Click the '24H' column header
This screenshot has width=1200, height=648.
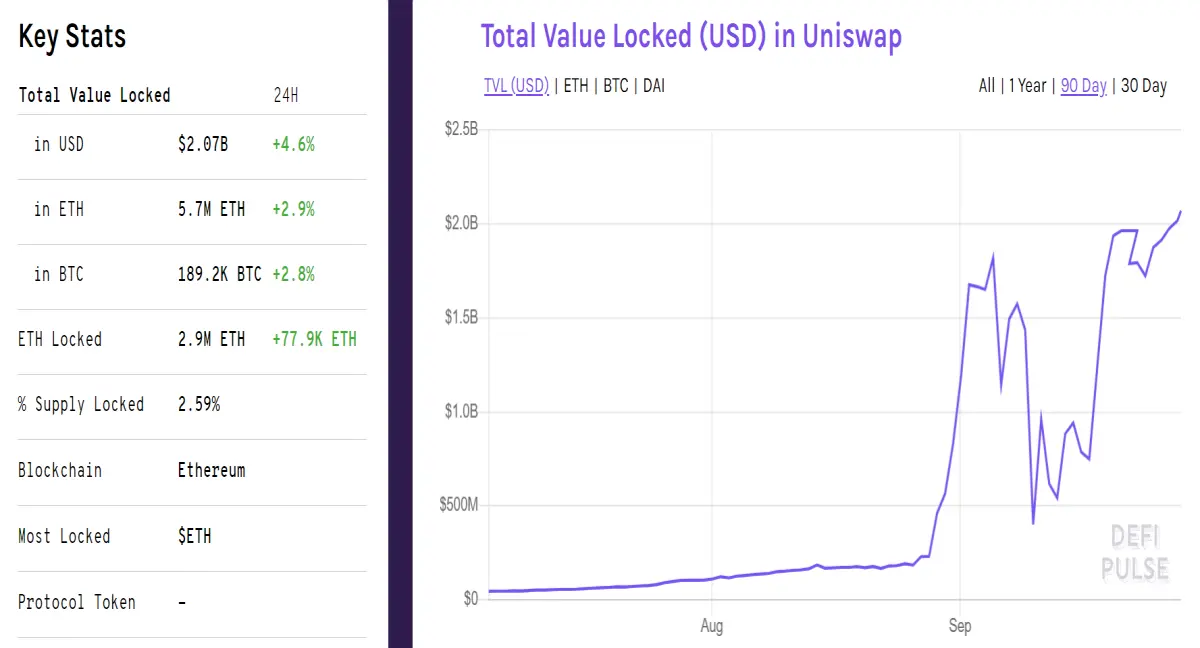pyautogui.click(x=286, y=96)
